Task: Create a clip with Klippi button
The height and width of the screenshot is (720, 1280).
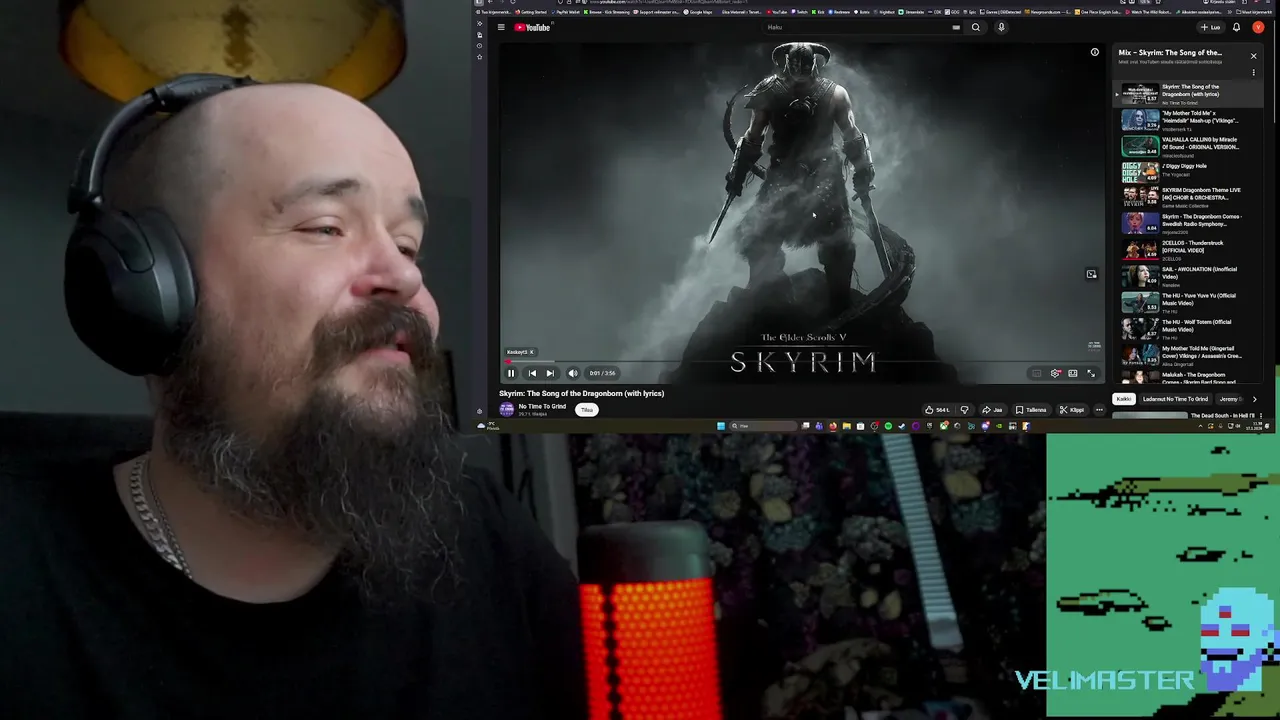Action: point(1072,409)
